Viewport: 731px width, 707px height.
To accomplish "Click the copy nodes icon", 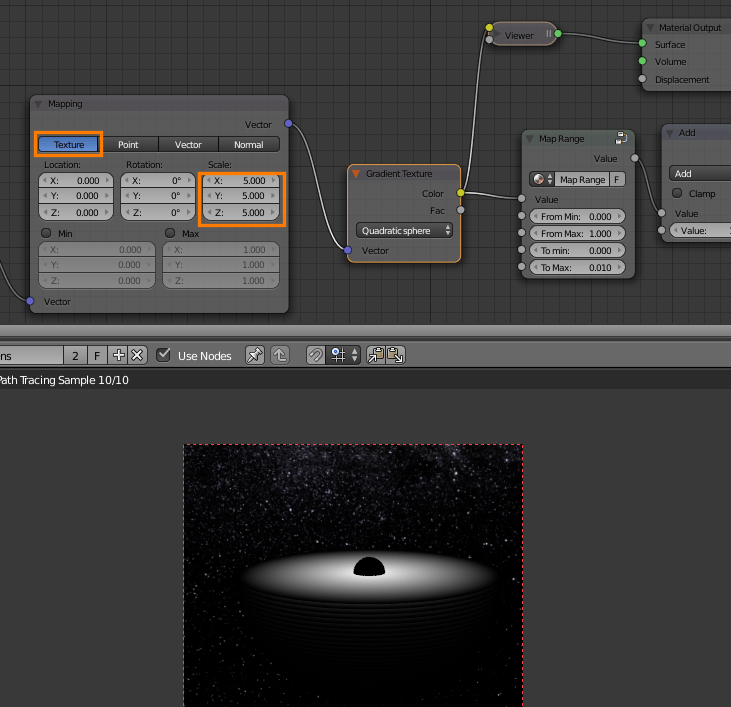I will pyautogui.click(x=377, y=355).
